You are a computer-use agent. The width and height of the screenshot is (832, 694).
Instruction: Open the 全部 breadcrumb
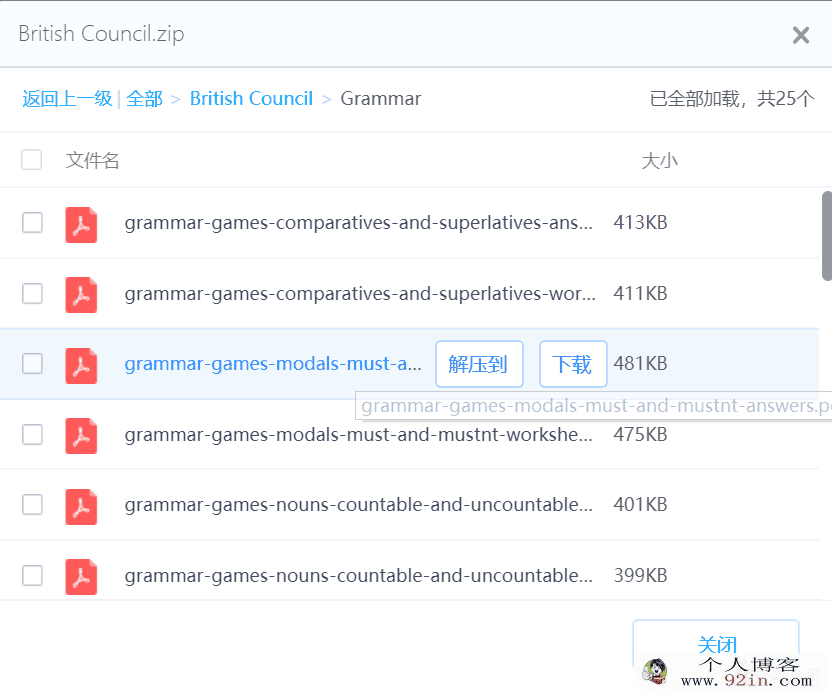click(x=144, y=99)
